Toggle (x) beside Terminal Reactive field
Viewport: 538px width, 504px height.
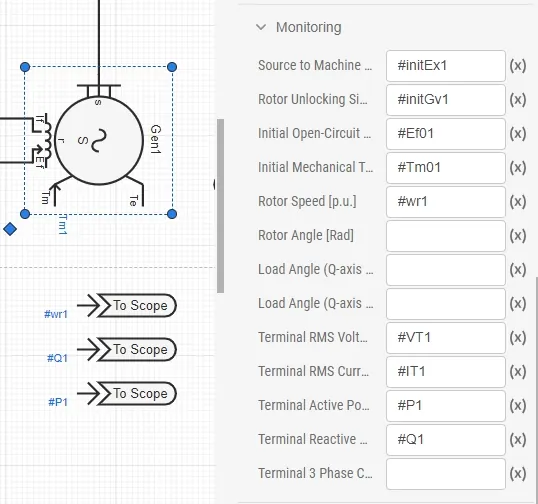coord(518,439)
